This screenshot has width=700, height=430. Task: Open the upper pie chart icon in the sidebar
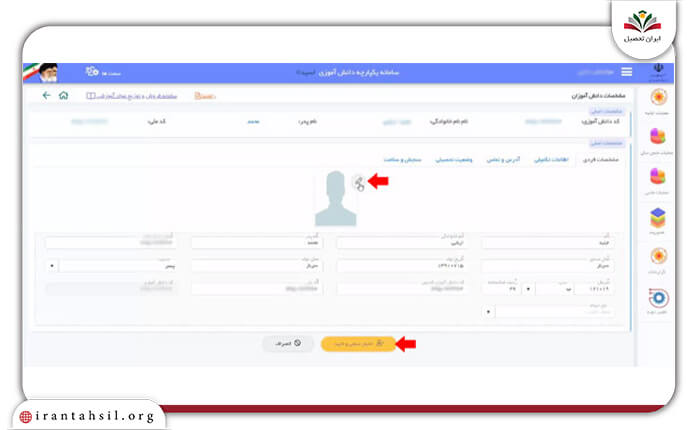tap(658, 136)
